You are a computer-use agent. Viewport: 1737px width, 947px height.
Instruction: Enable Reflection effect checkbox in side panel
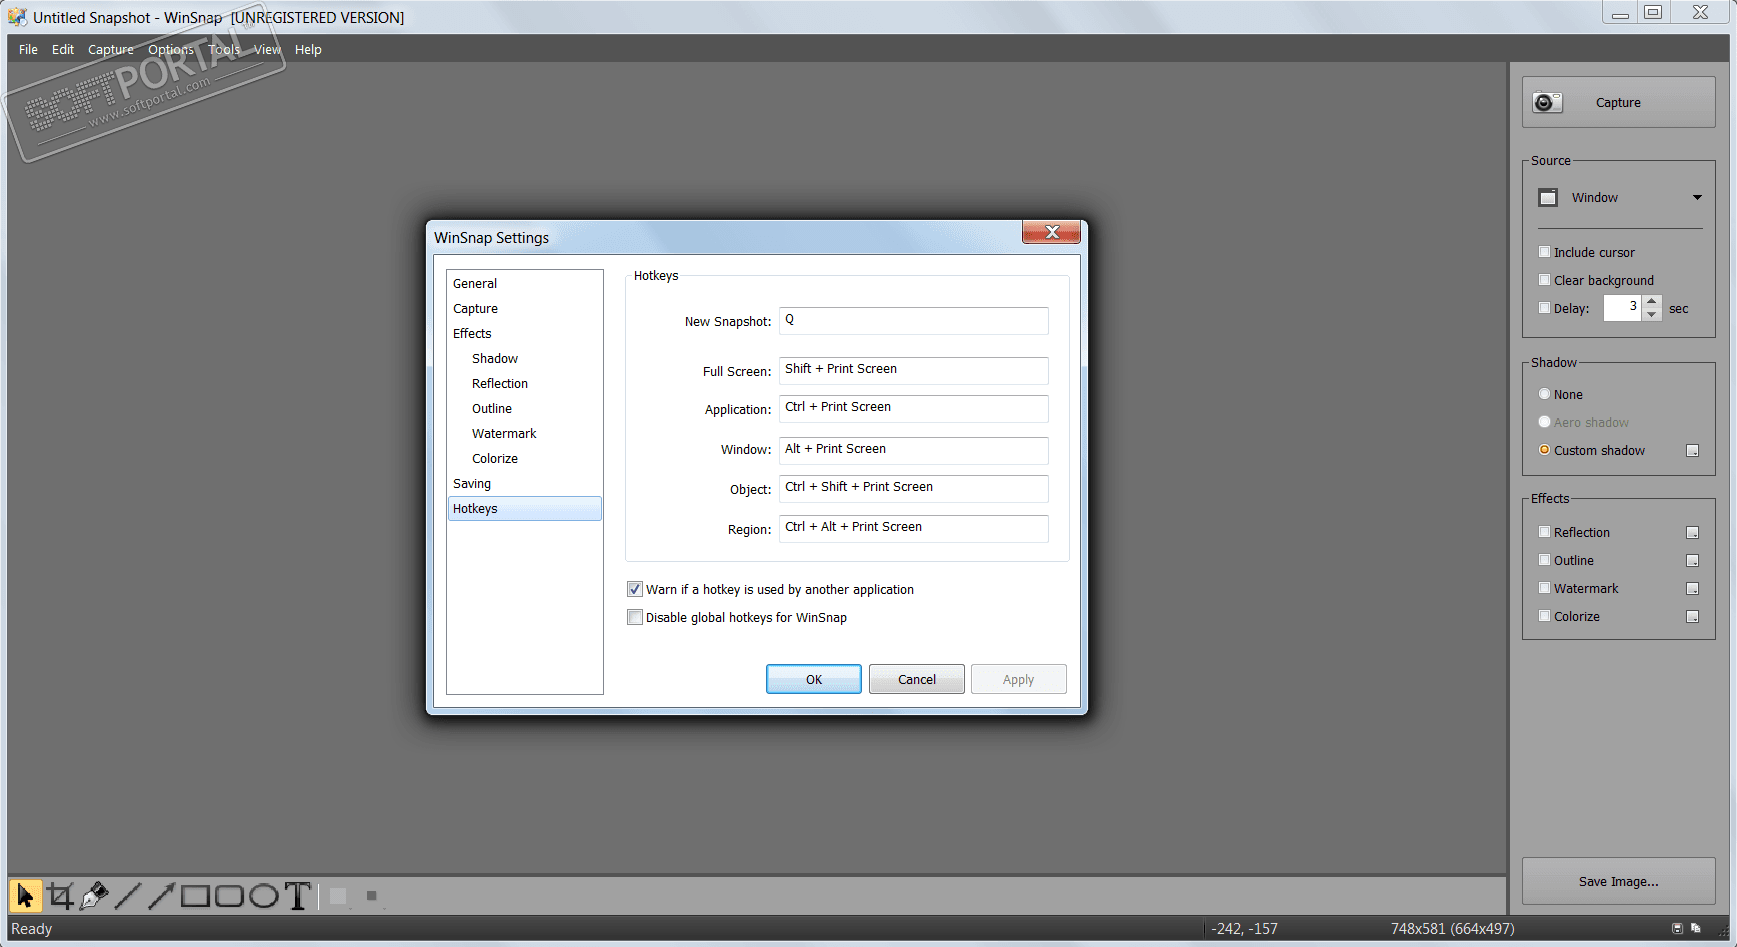[1544, 532]
